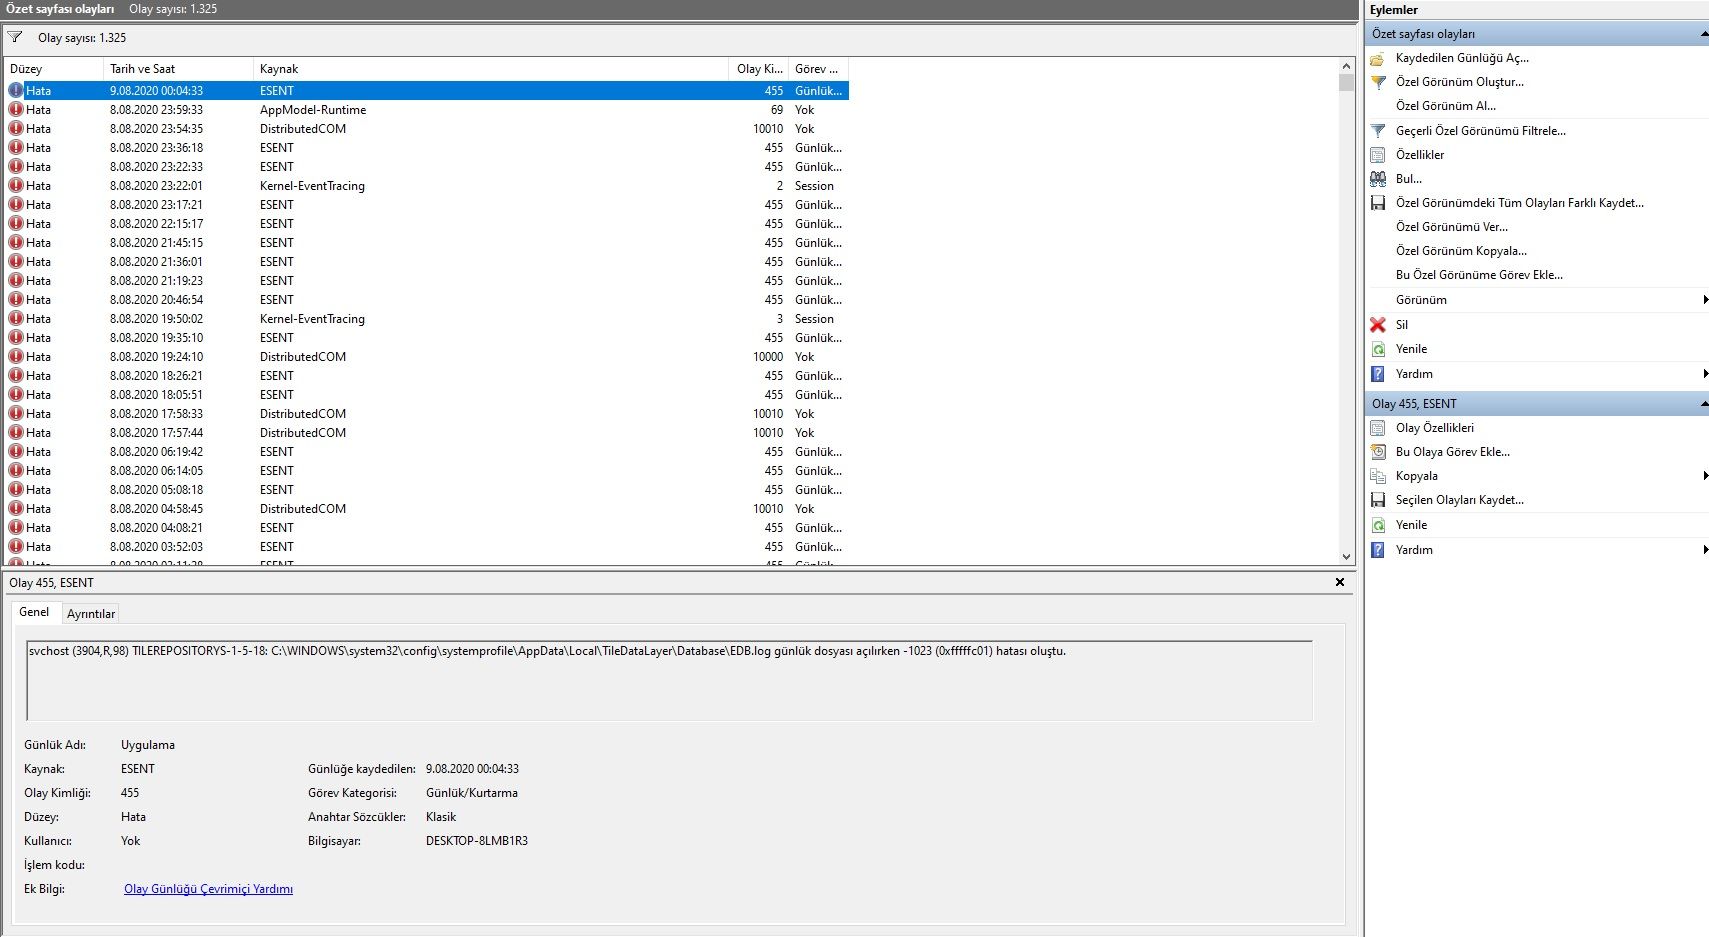The width and height of the screenshot is (1709, 937).
Task: Click error icon of the 23:59:33 AppModel-Runtime row
Action: point(16,110)
